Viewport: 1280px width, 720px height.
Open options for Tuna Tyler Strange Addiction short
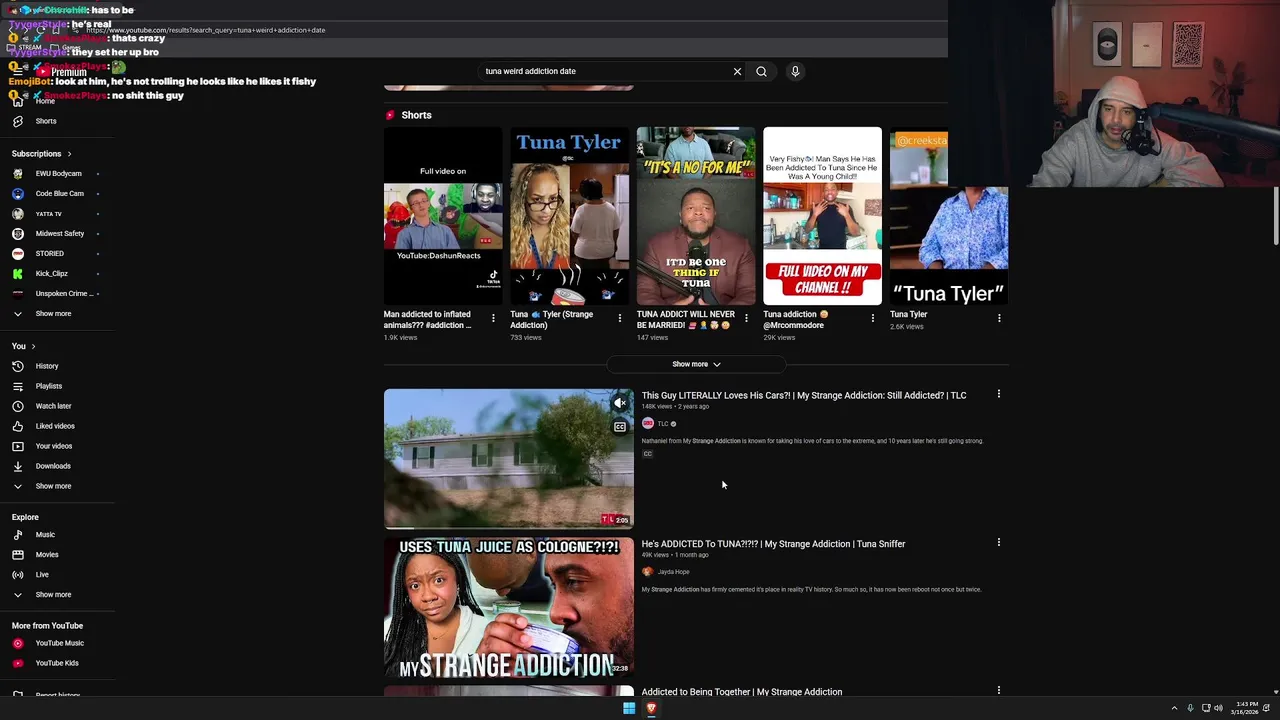click(619, 318)
